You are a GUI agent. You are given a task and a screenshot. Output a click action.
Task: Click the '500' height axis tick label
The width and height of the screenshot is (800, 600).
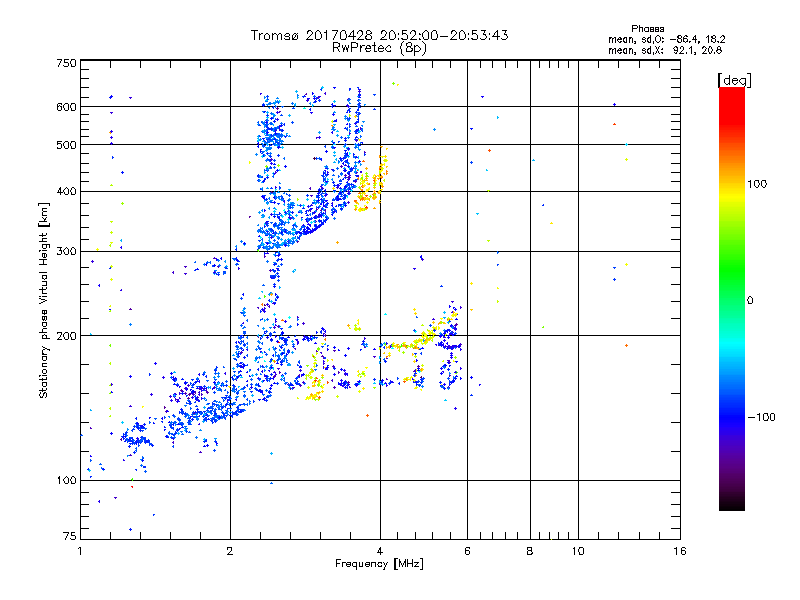click(x=66, y=145)
